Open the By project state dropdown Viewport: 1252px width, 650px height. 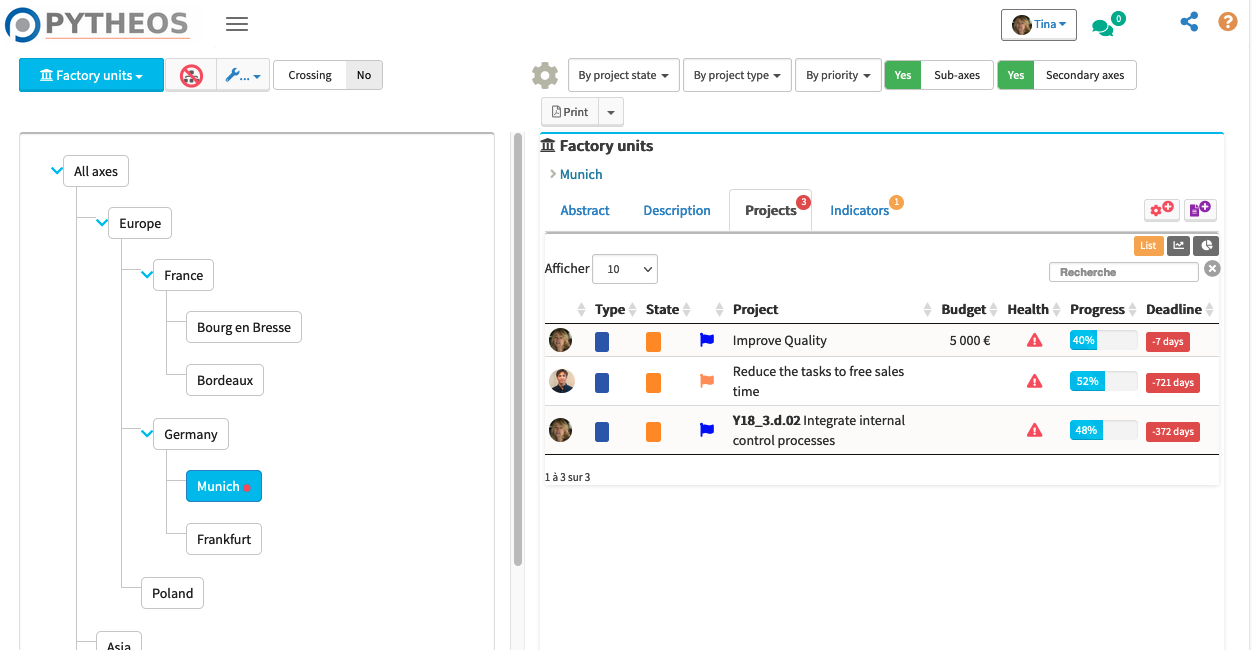click(x=623, y=75)
